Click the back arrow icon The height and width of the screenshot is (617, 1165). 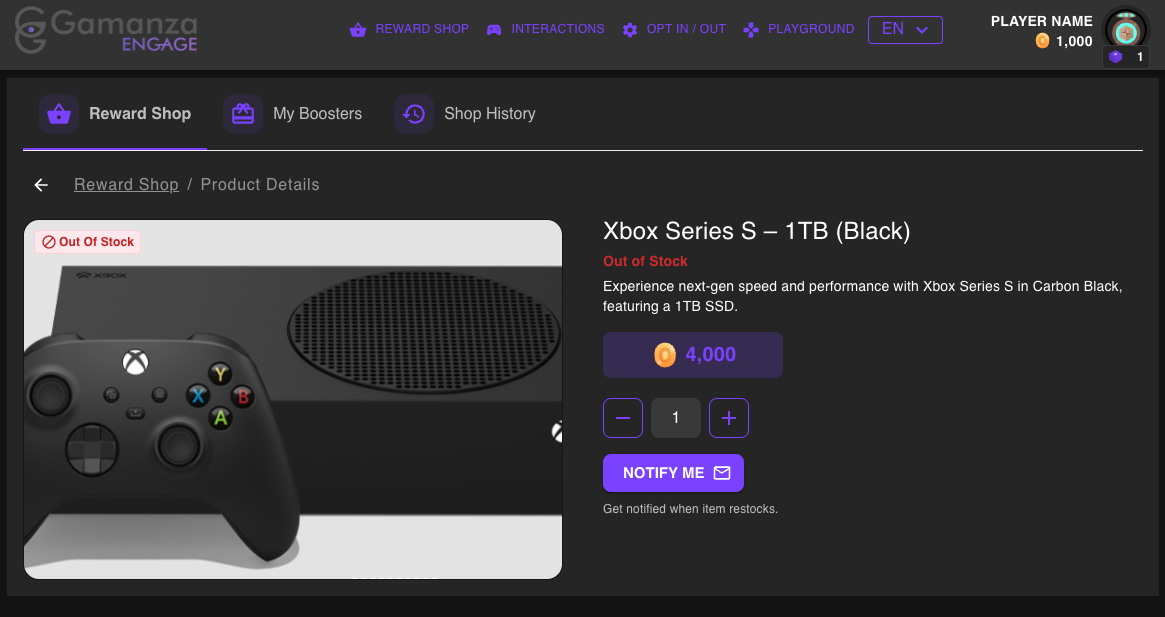click(x=41, y=185)
